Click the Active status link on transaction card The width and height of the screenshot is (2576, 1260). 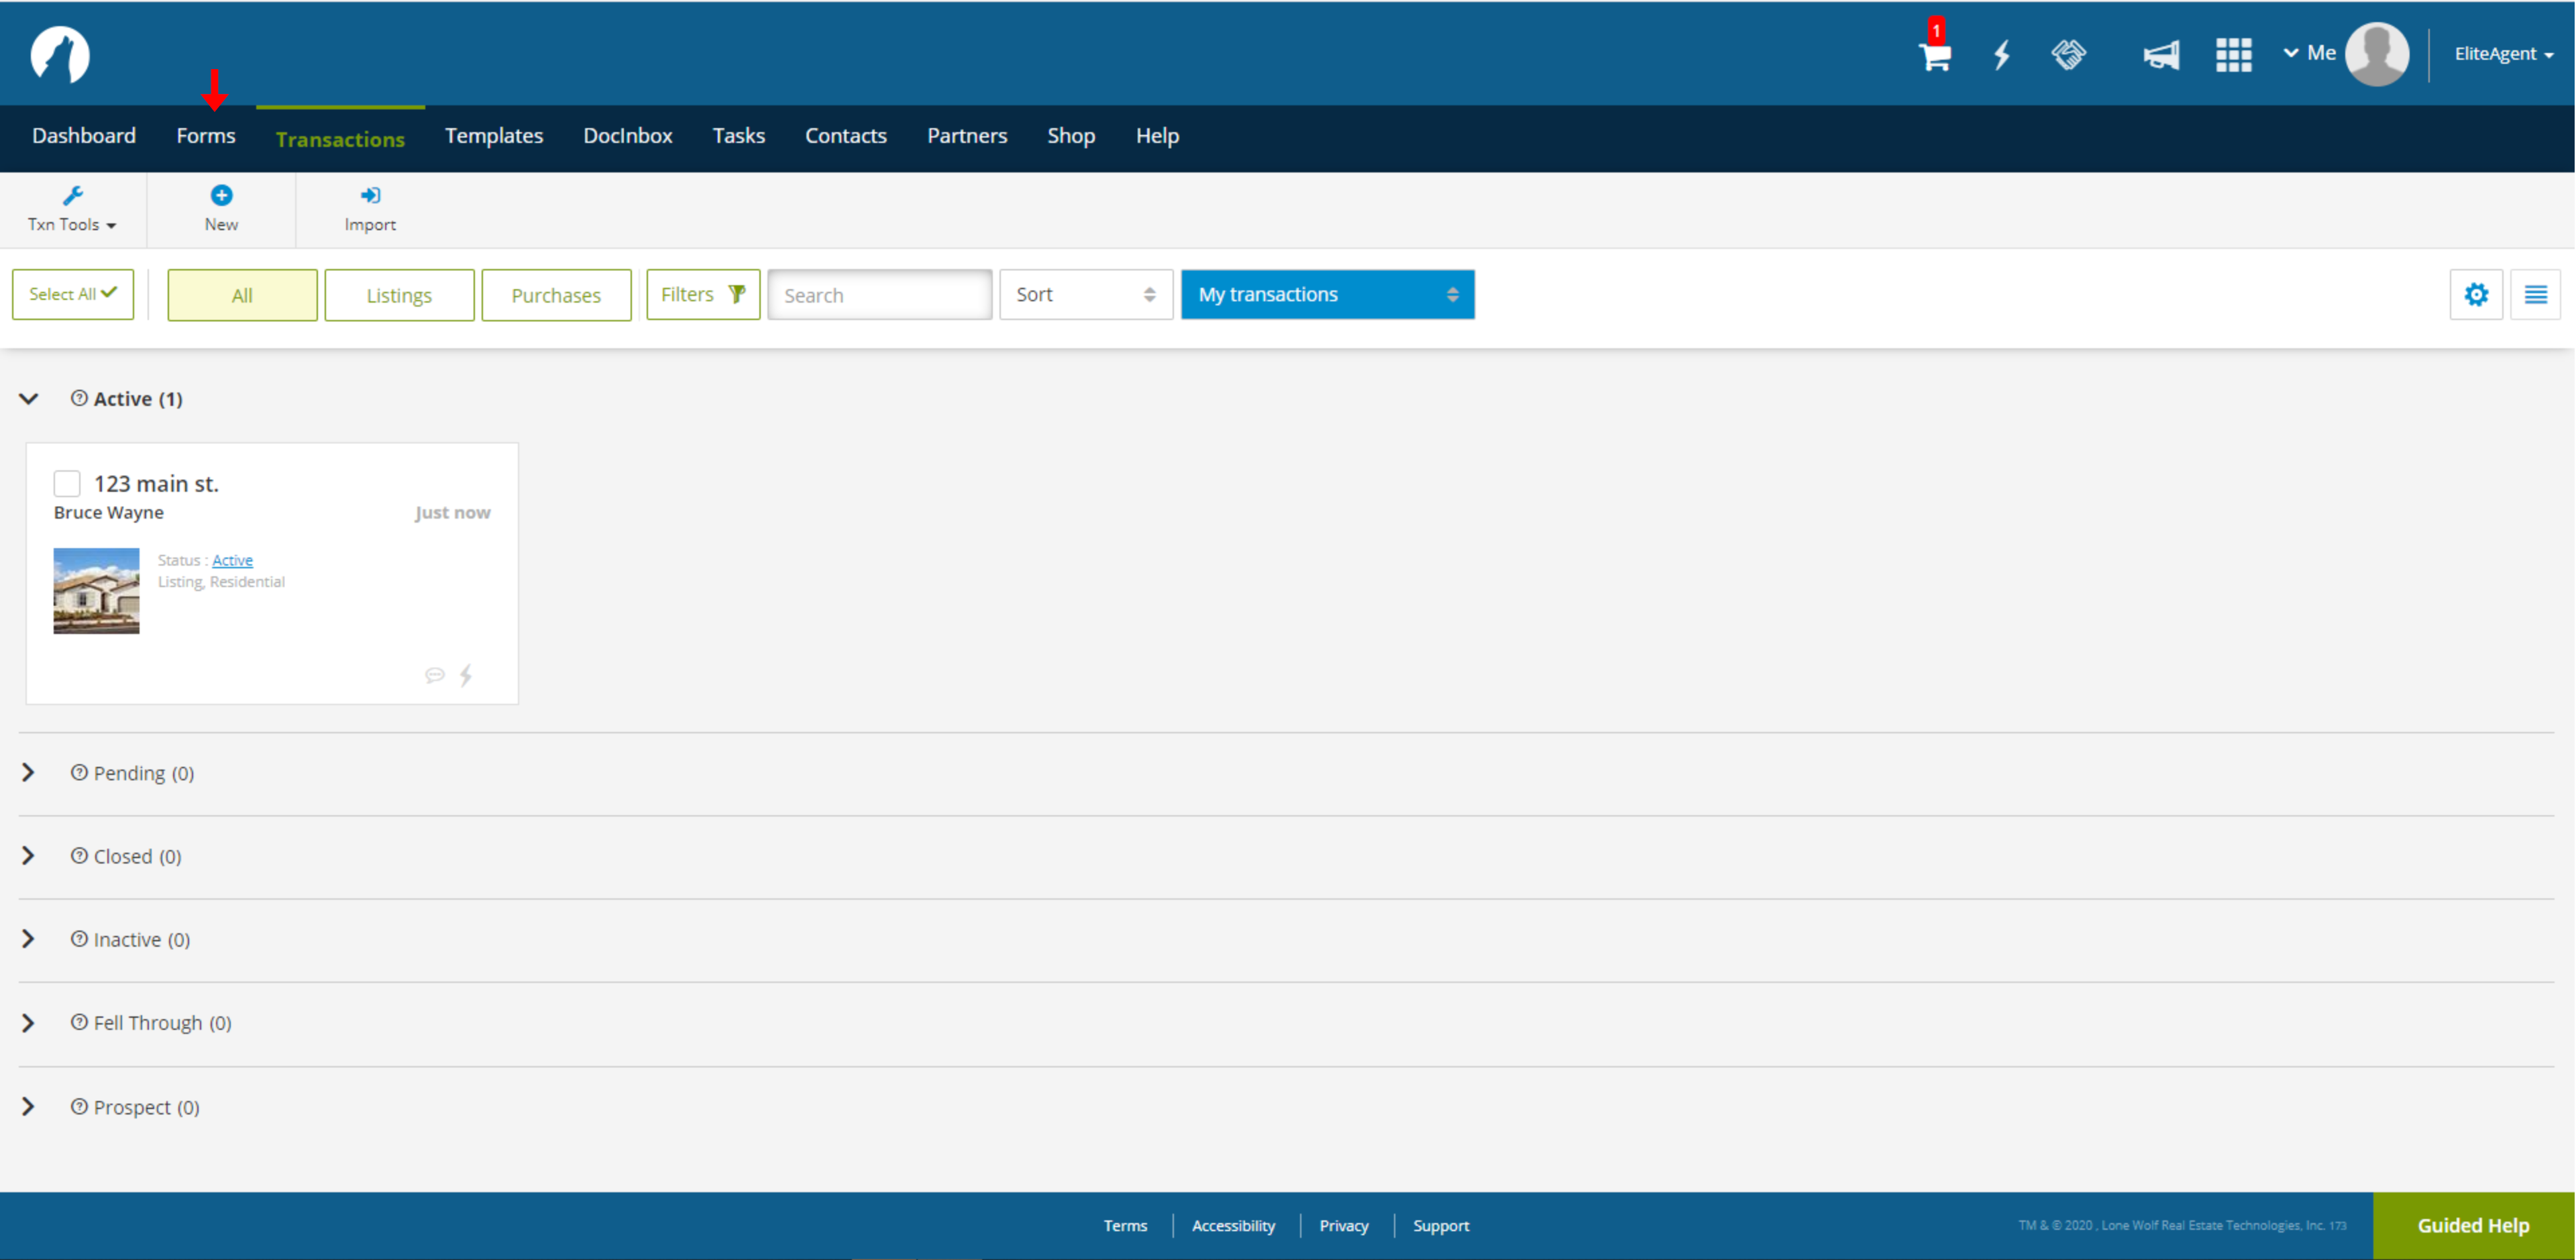(231, 560)
